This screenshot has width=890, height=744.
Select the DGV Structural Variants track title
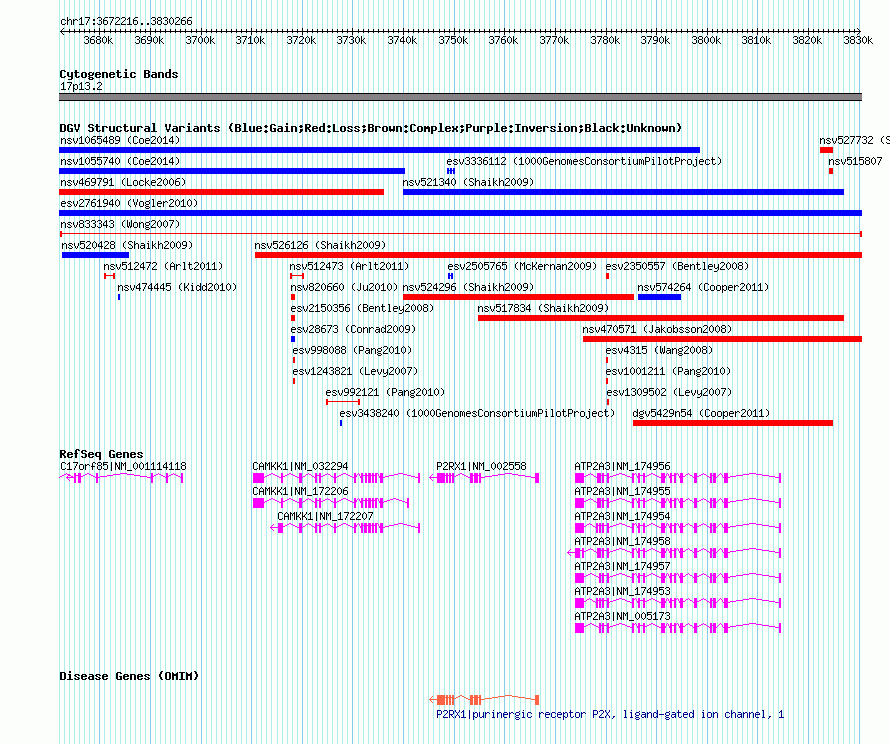(371, 128)
